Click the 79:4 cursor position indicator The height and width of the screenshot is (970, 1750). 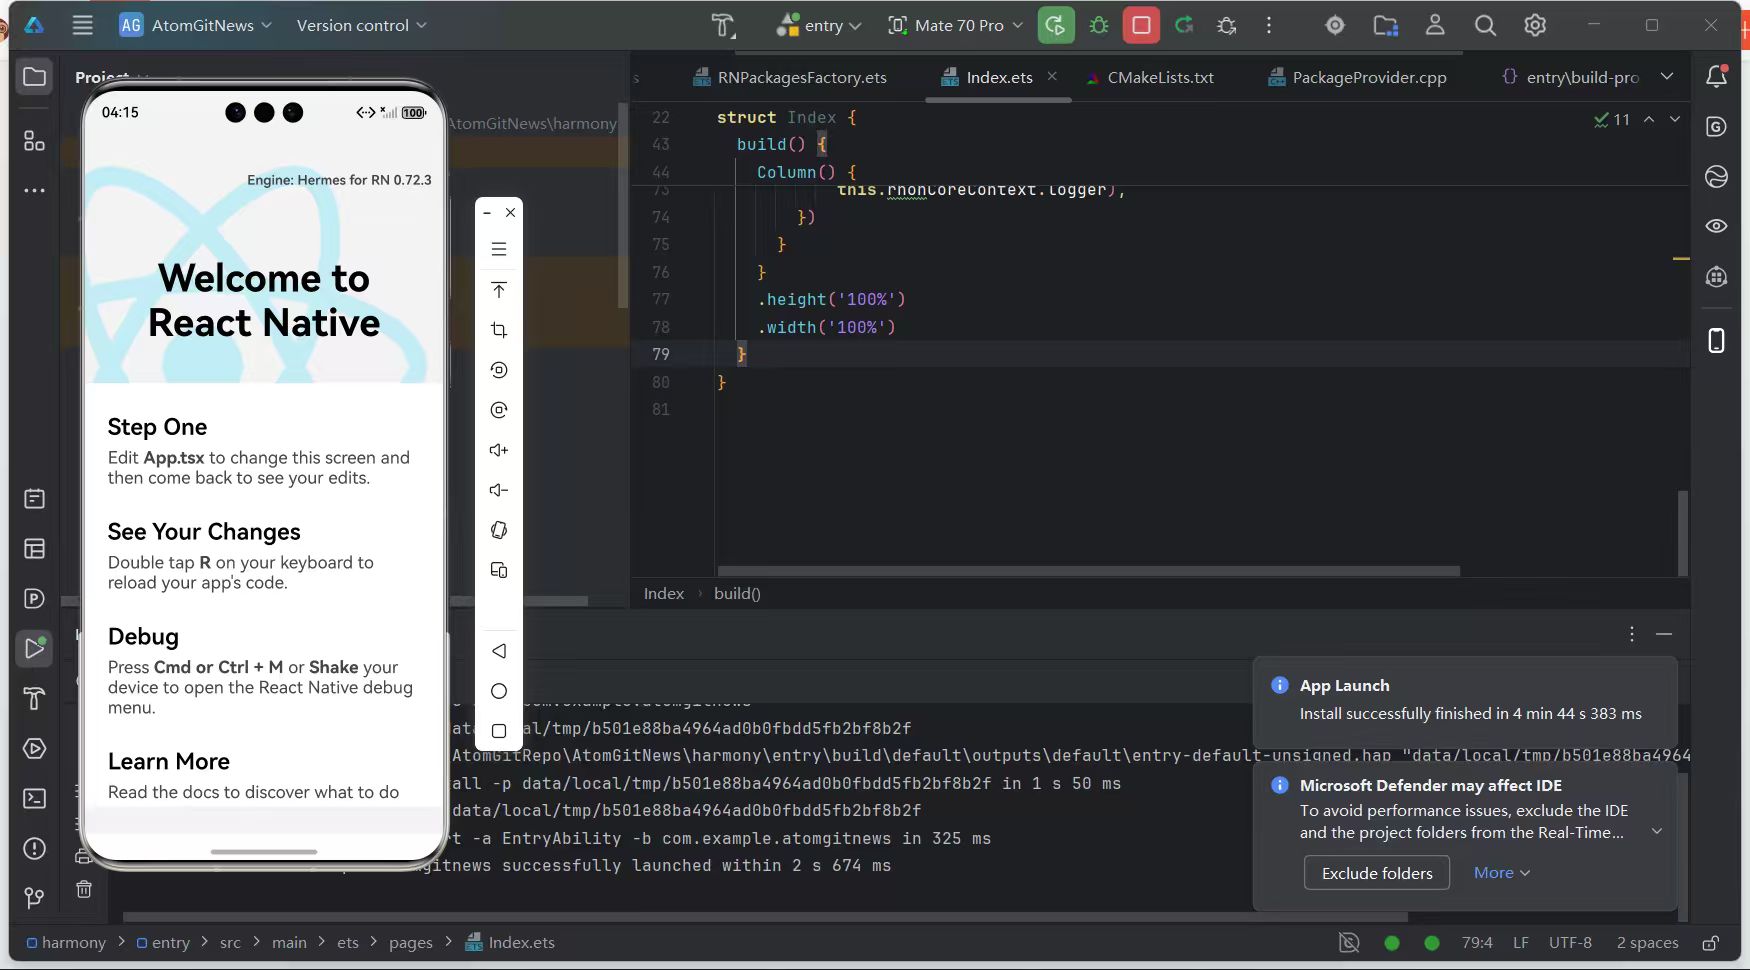tap(1477, 942)
